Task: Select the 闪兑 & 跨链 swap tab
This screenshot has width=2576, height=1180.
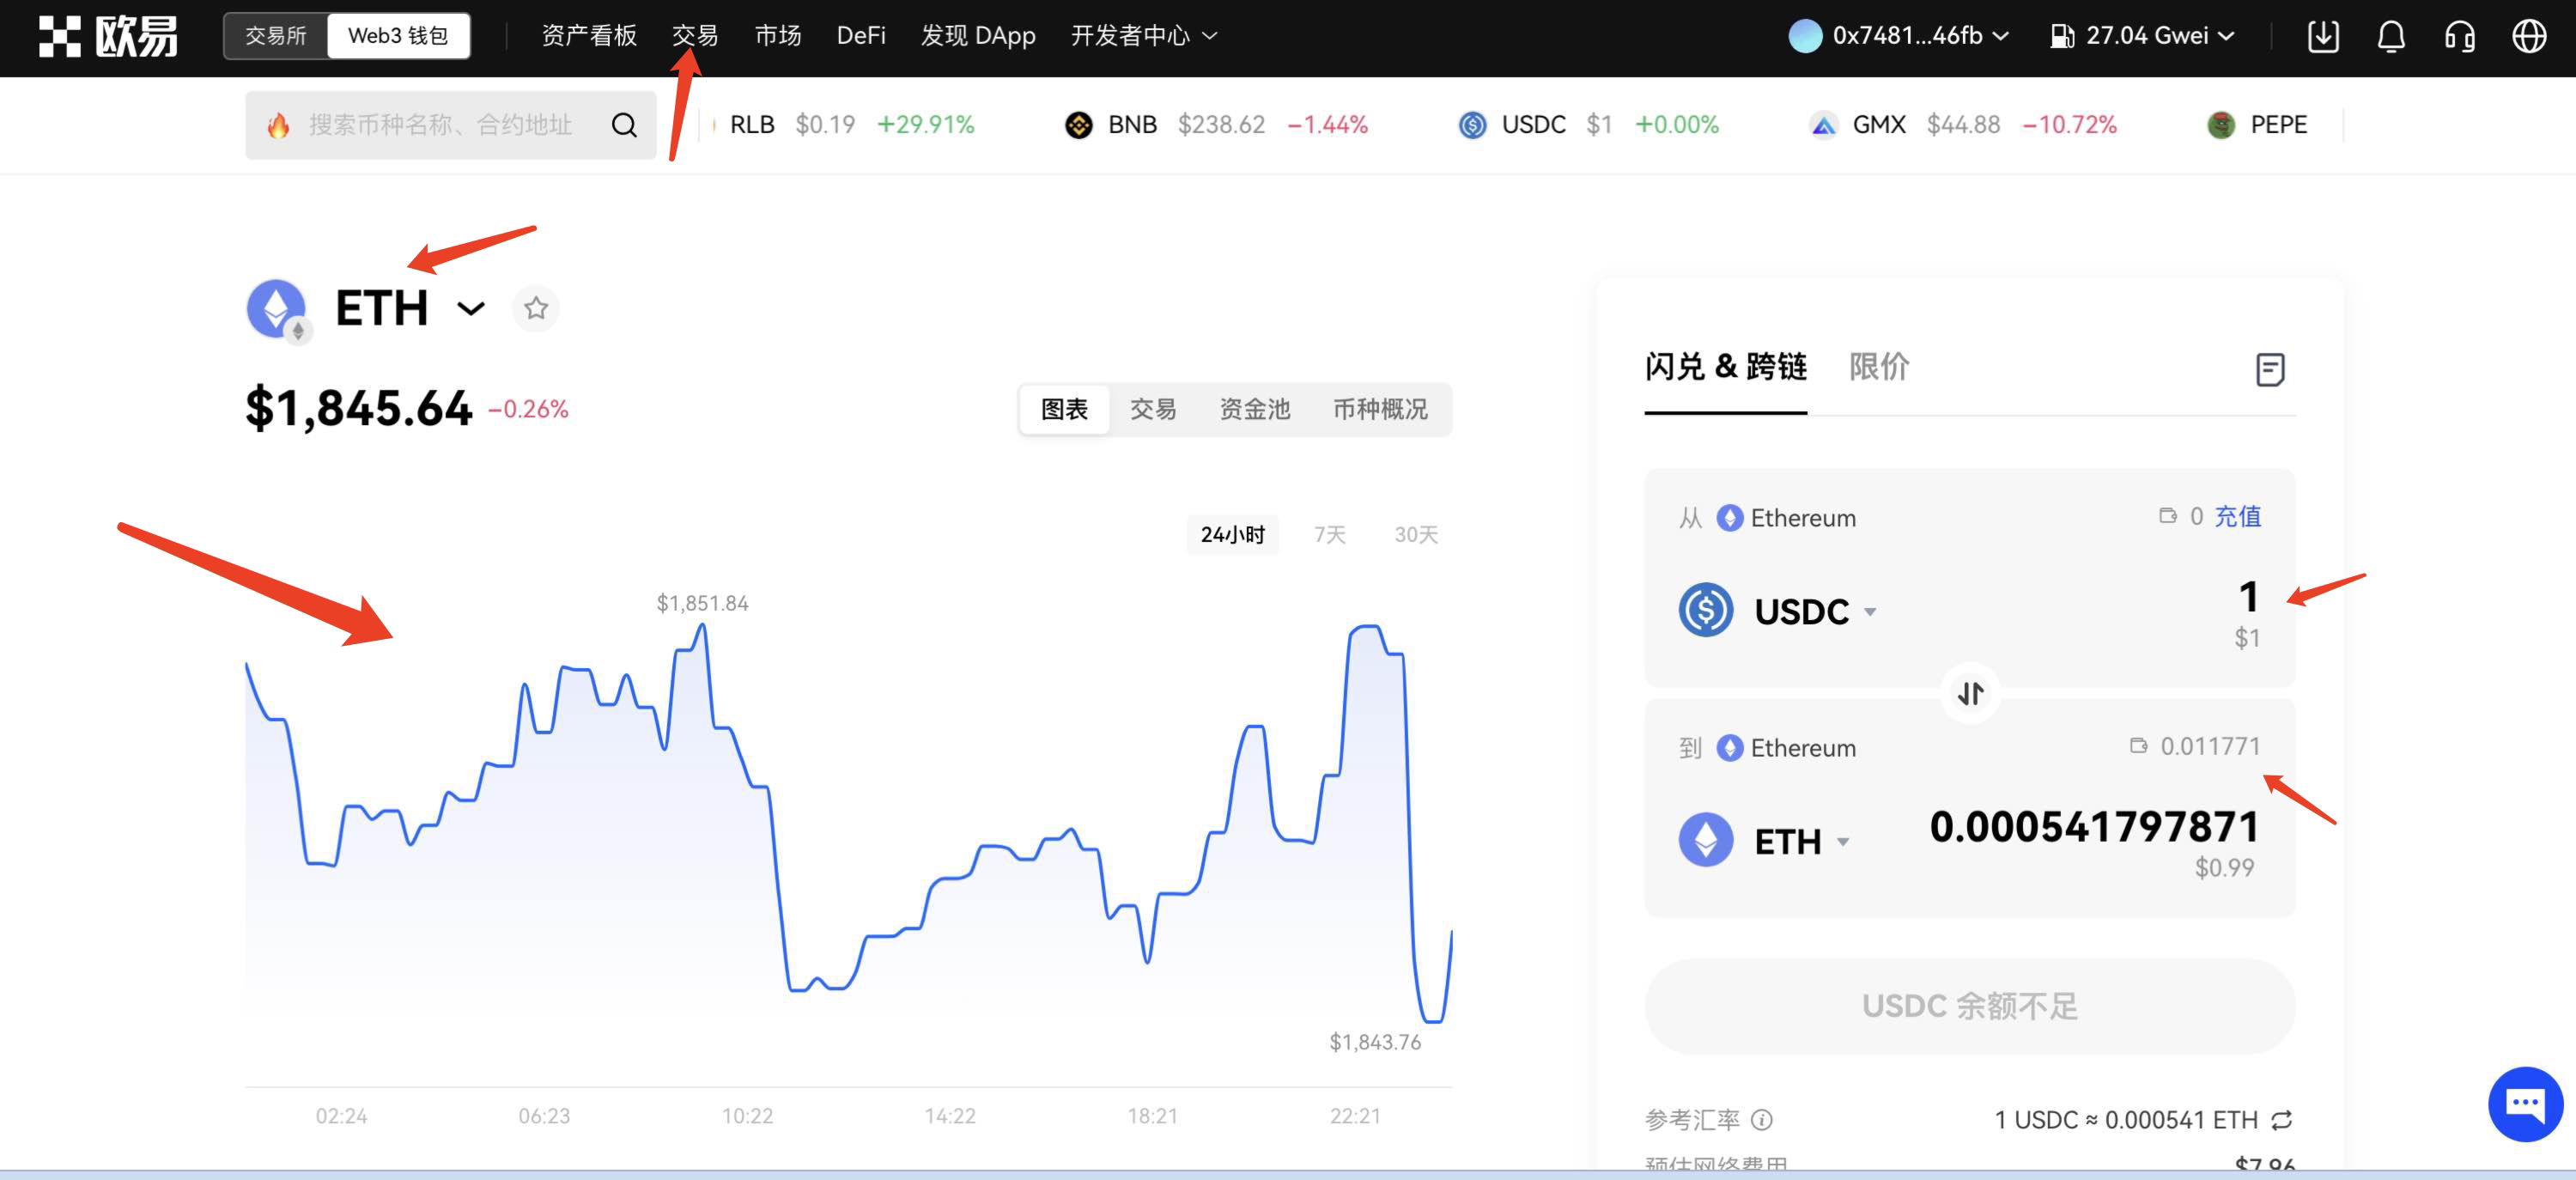Action: point(1725,367)
